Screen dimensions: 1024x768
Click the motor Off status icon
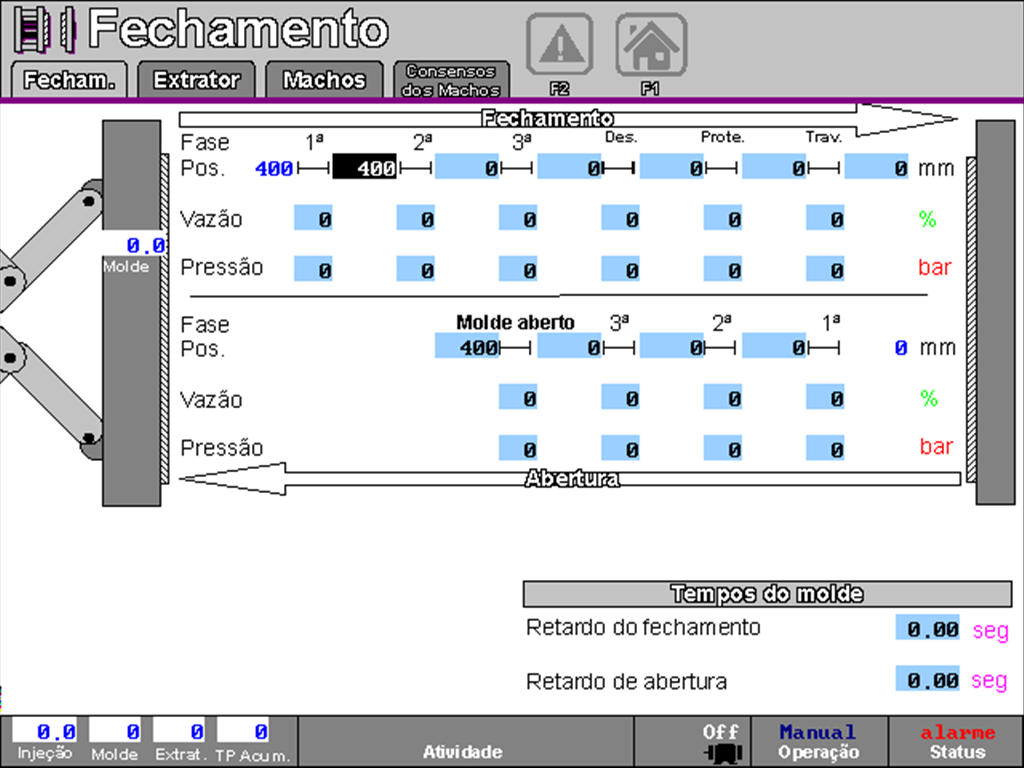pos(721,742)
